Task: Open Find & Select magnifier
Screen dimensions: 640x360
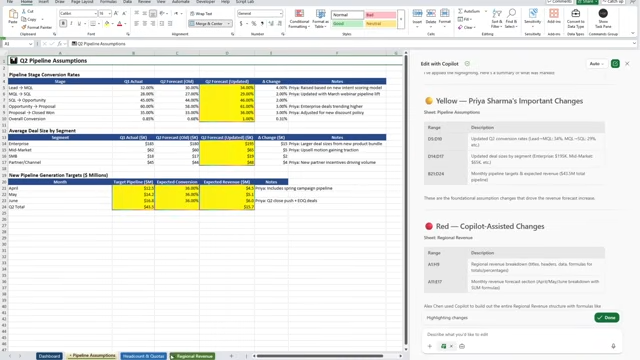Action: [511, 19]
